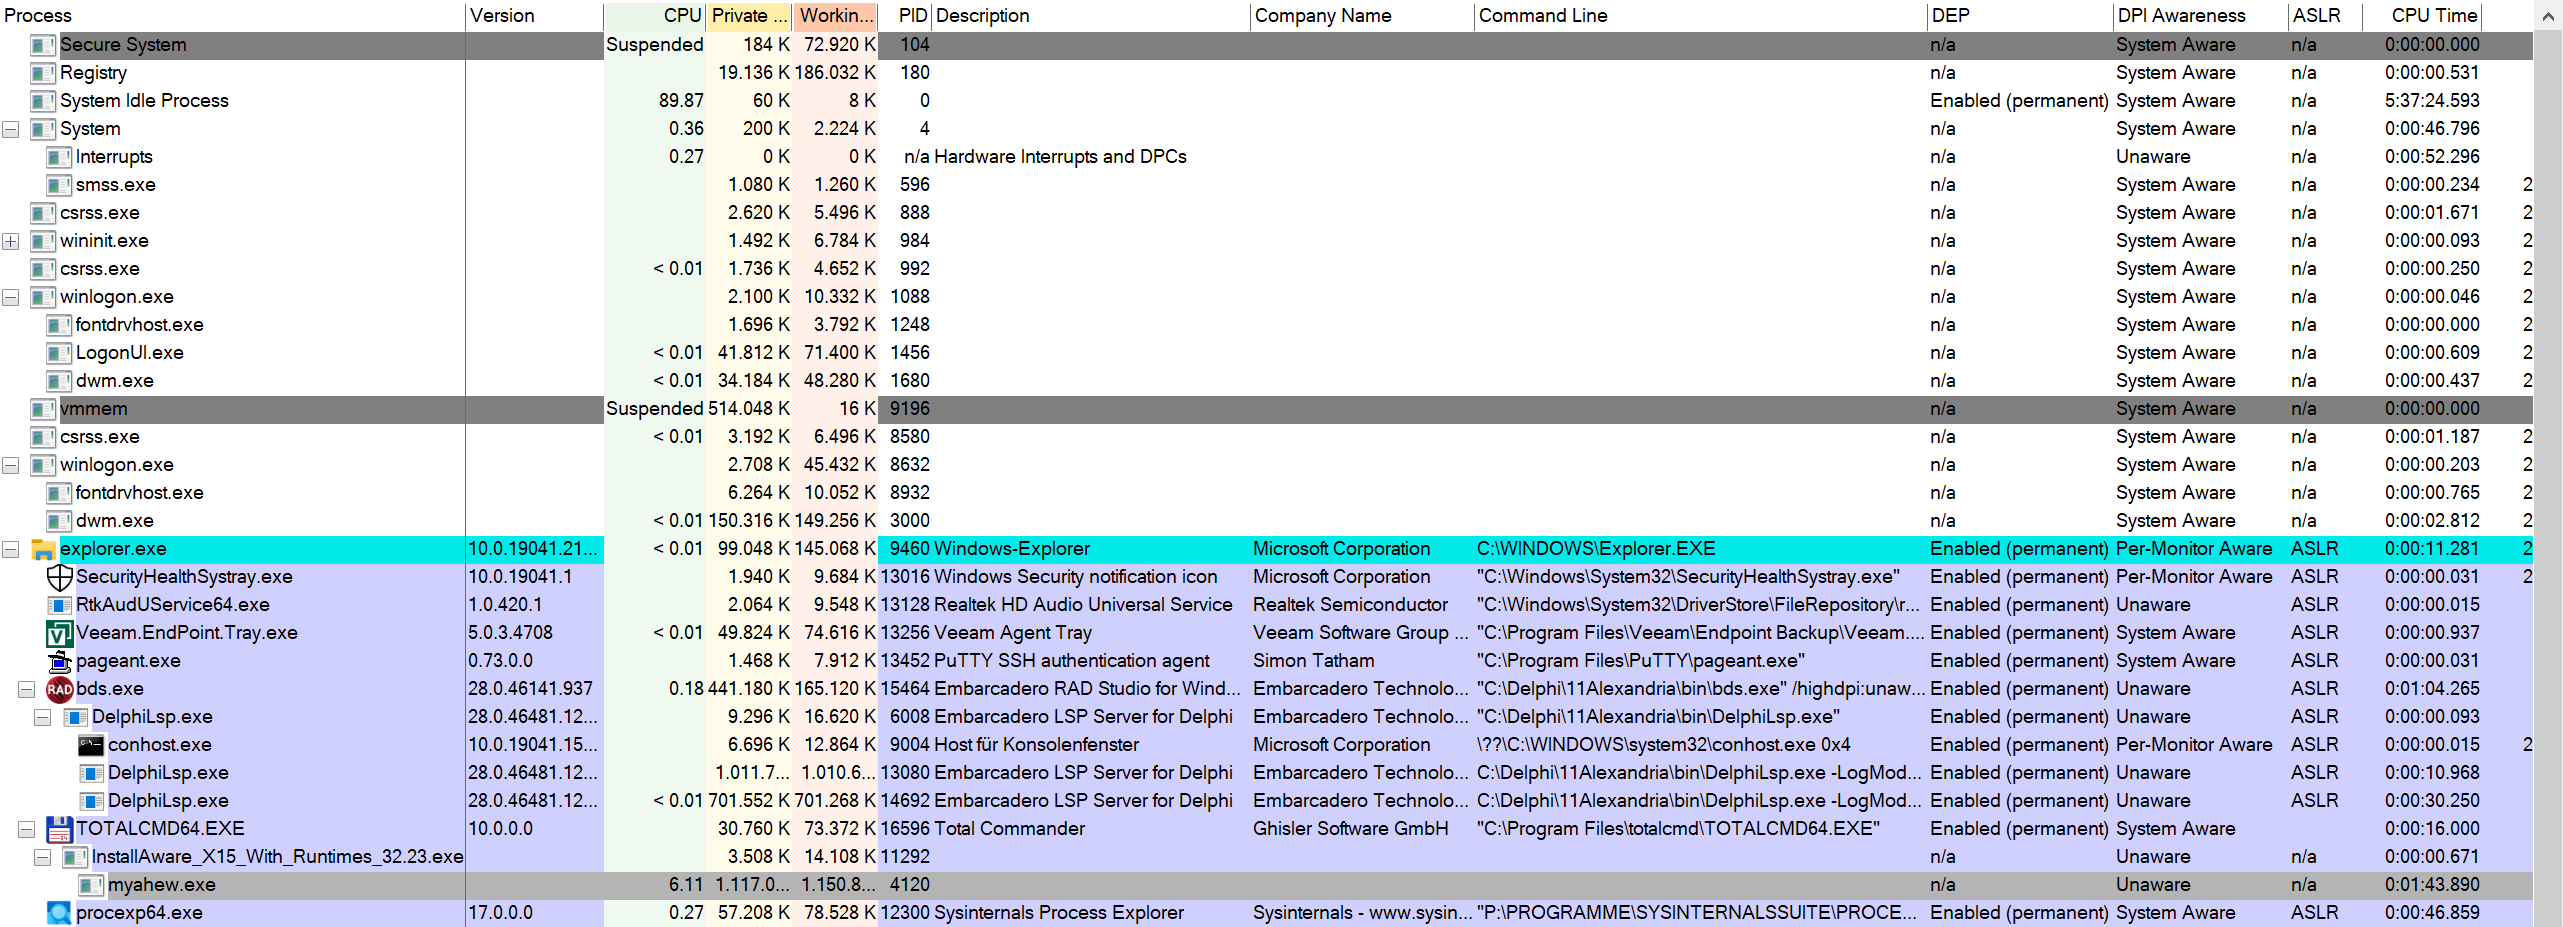
Task: Sort by the ASLR column header
Action: click(2325, 15)
